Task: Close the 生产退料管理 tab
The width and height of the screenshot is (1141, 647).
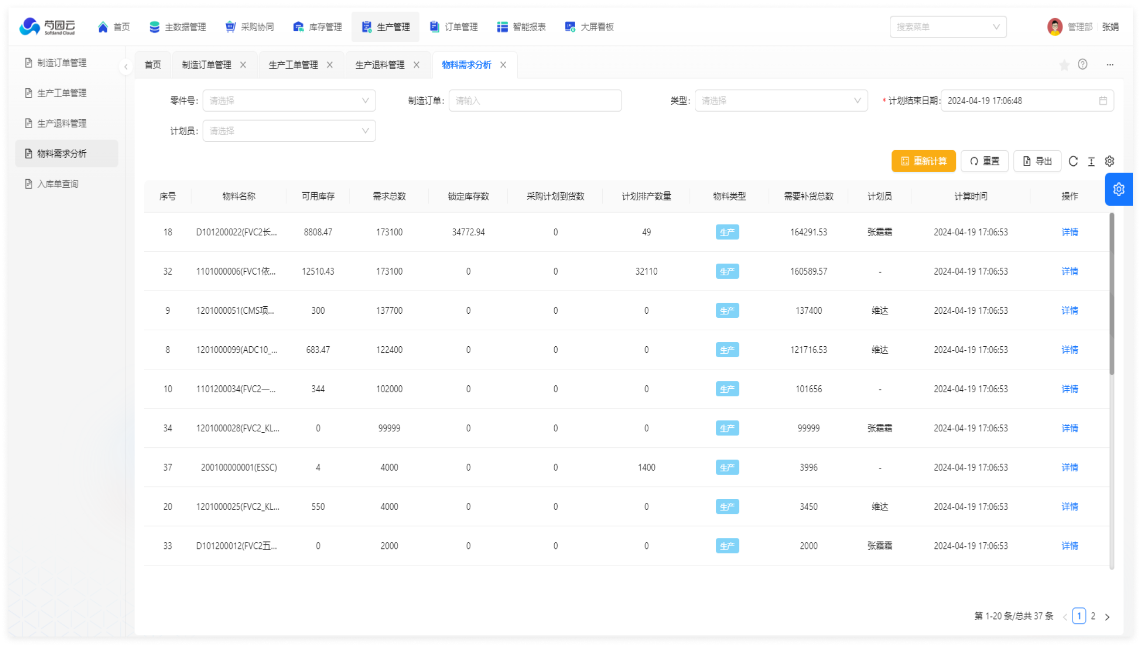Action: click(416, 65)
